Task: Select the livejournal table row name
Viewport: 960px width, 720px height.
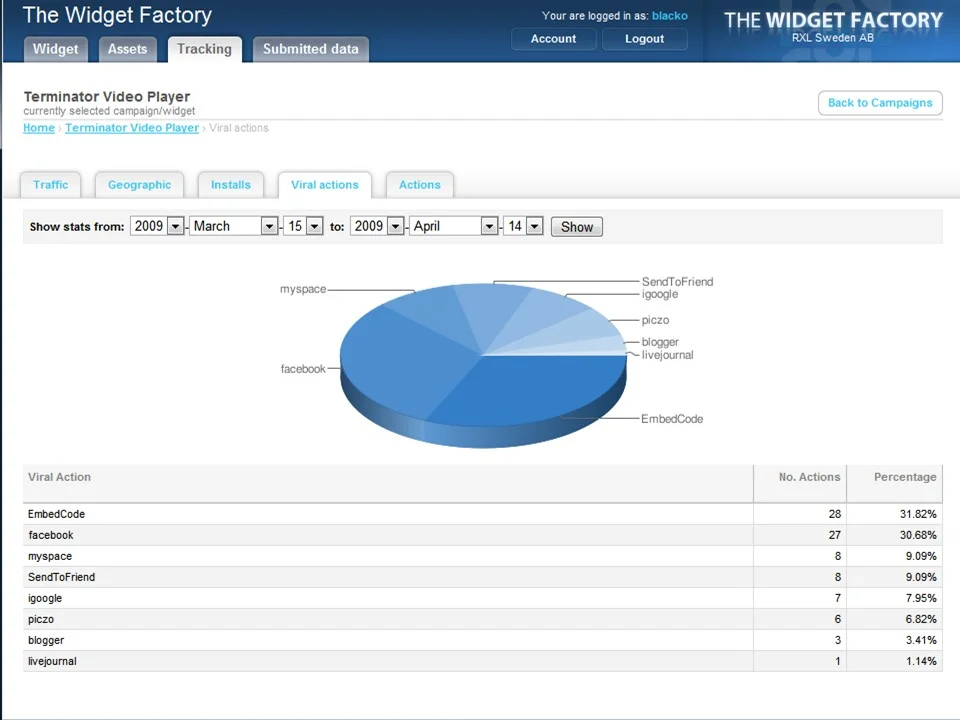Action: tap(52, 661)
